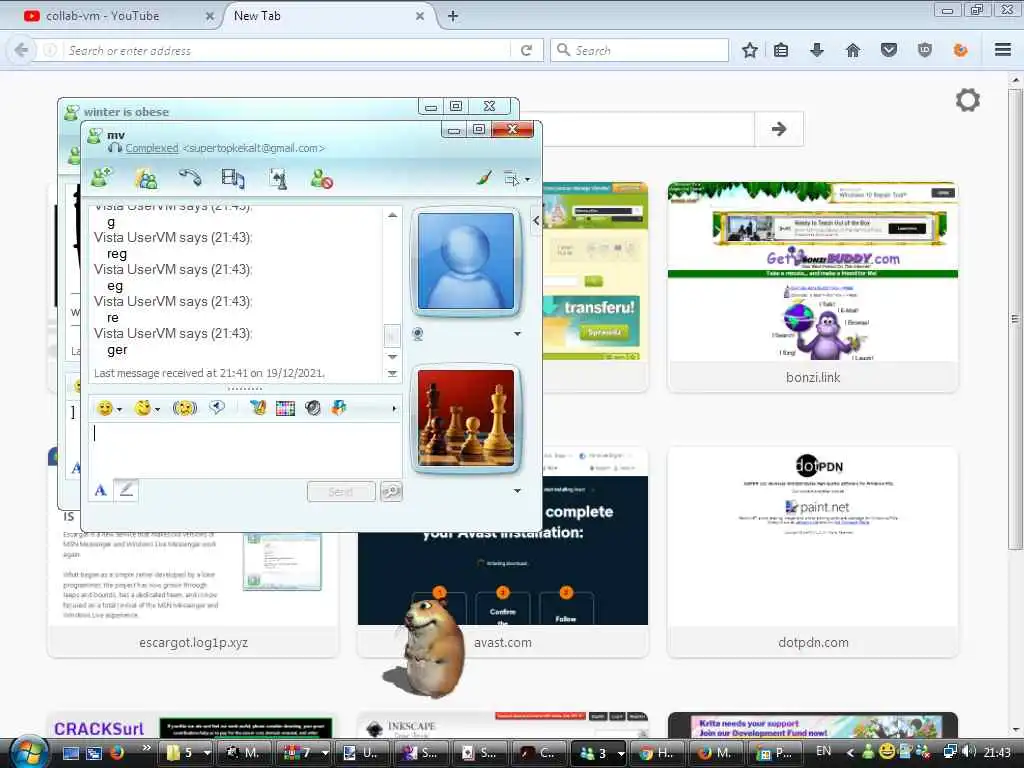Send a nudge with the shaking emoticon
This screenshot has height=768, width=1024.
[x=185, y=408]
